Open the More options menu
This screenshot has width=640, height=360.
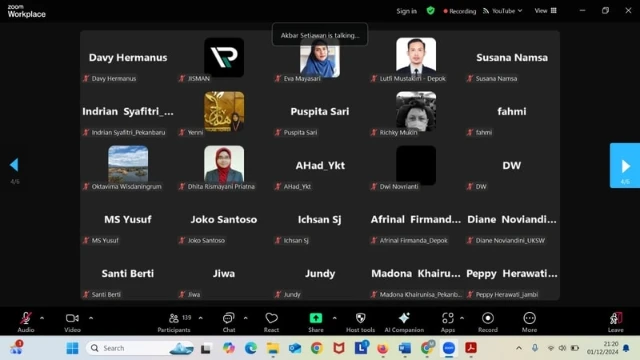tap(529, 322)
